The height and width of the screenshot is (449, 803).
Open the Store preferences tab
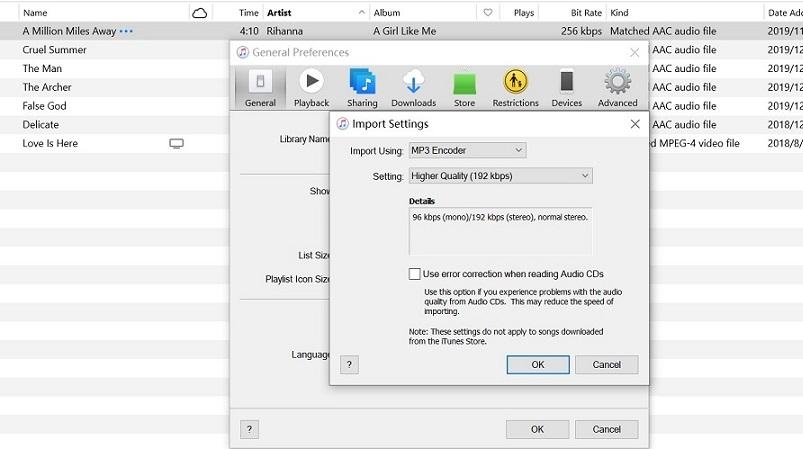point(464,88)
